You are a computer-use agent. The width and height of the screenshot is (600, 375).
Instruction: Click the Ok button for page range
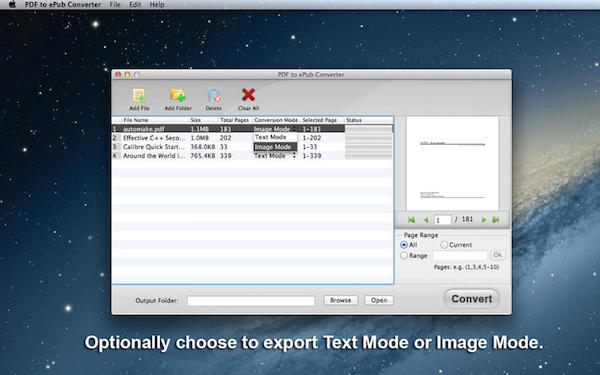pyautogui.click(x=497, y=255)
